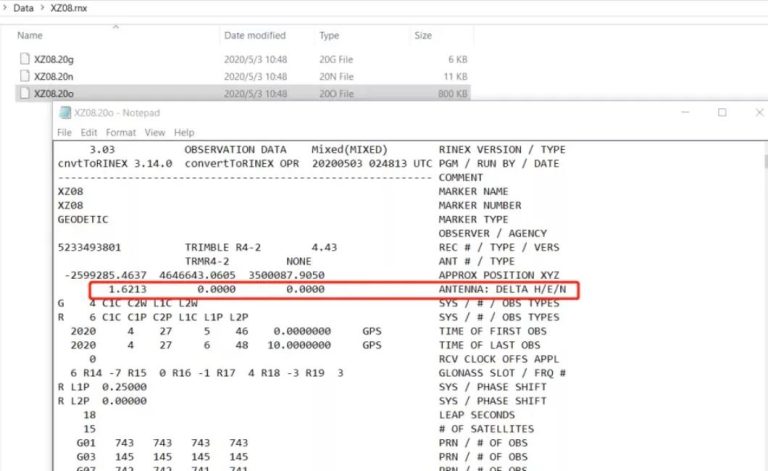
Task: Sort files by Size column header
Action: click(423, 35)
